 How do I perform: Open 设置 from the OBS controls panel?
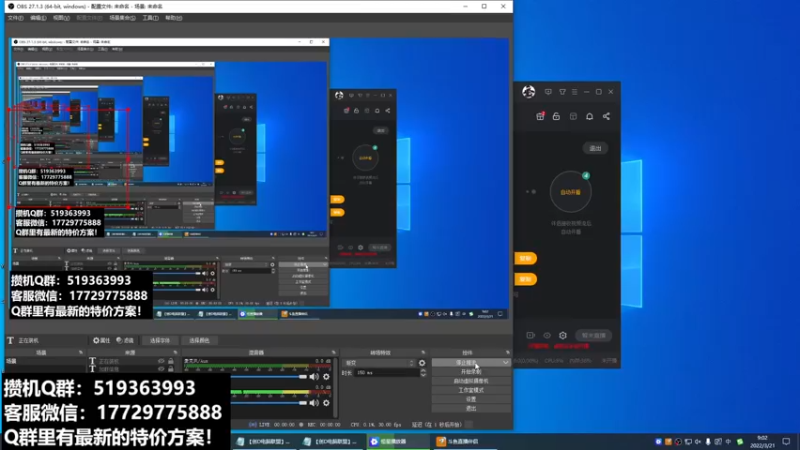point(471,399)
